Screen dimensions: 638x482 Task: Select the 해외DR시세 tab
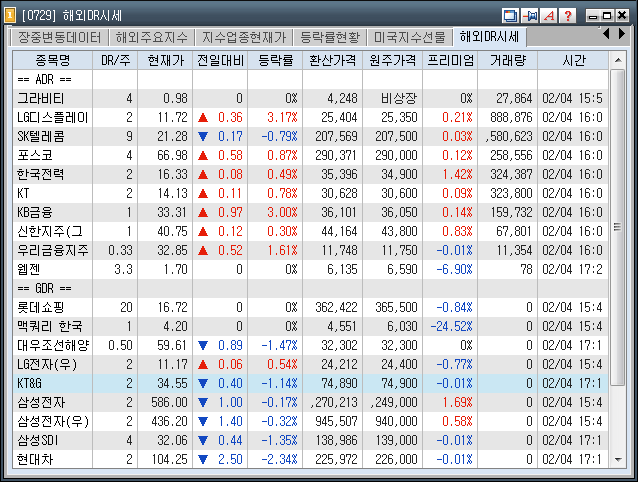tap(489, 37)
